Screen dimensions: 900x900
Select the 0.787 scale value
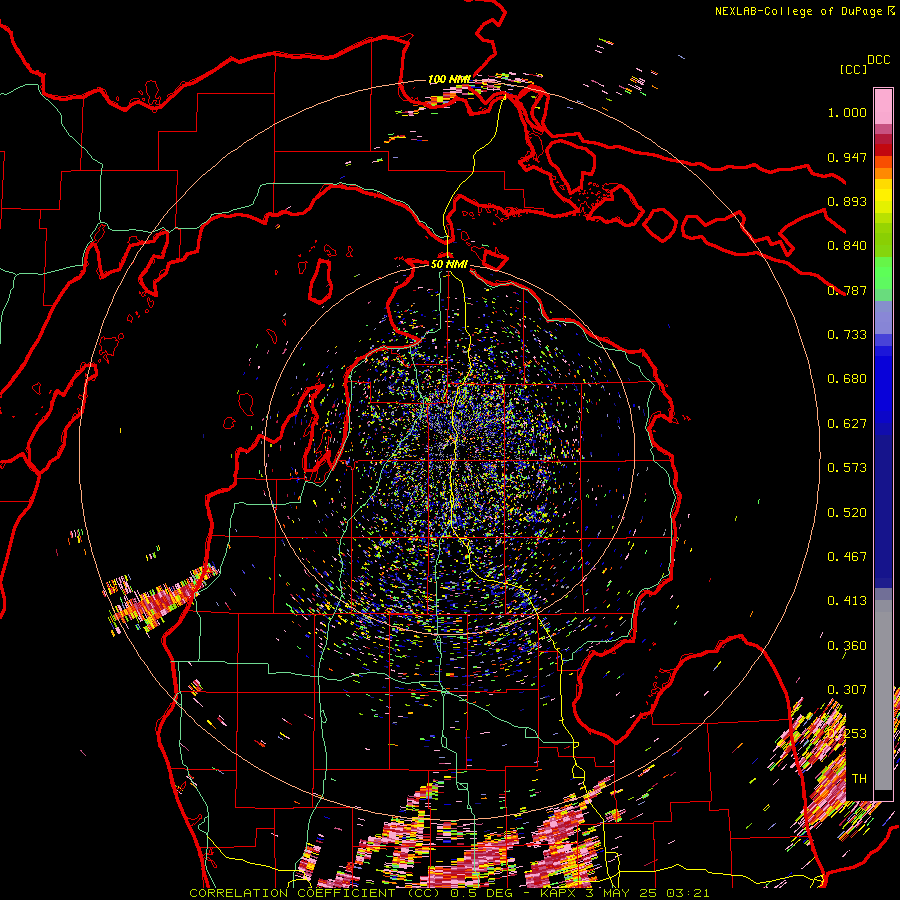tap(847, 290)
